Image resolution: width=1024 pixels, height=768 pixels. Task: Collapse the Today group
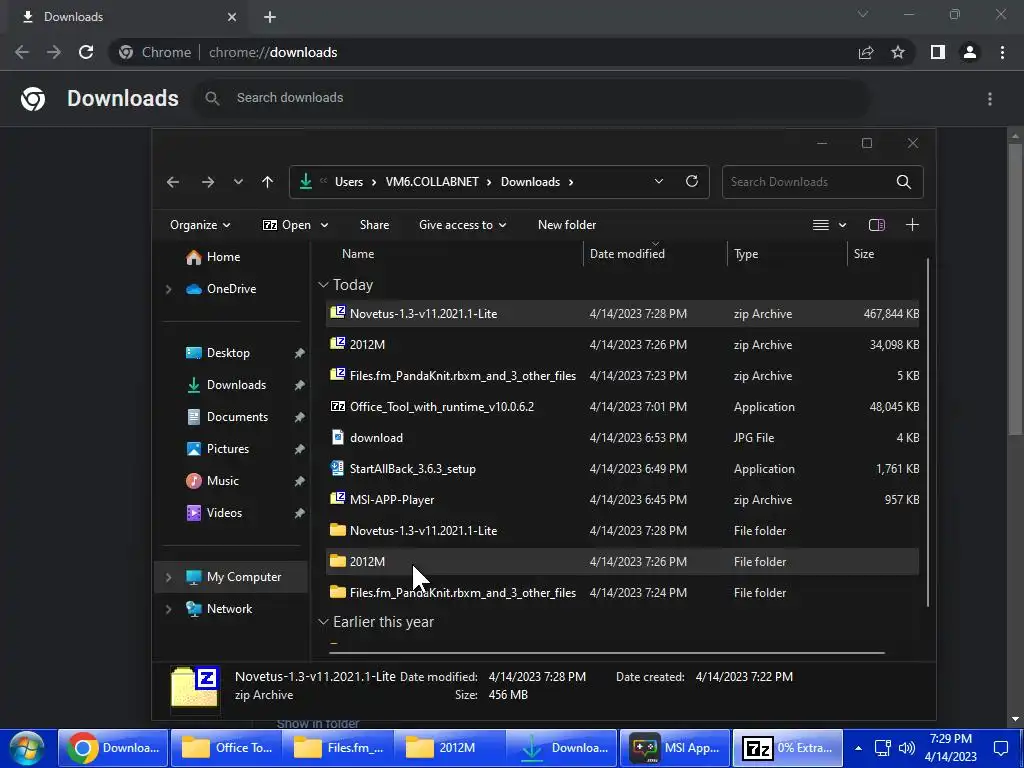(323, 285)
